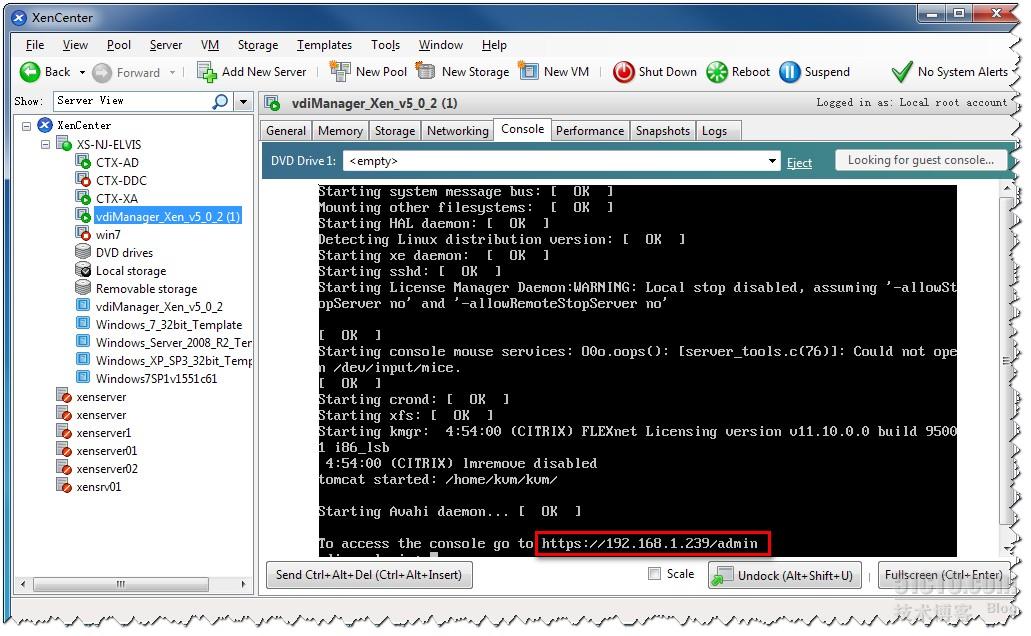Switch to the Memory tab
This screenshot has width=1031, height=636.
coord(340,131)
